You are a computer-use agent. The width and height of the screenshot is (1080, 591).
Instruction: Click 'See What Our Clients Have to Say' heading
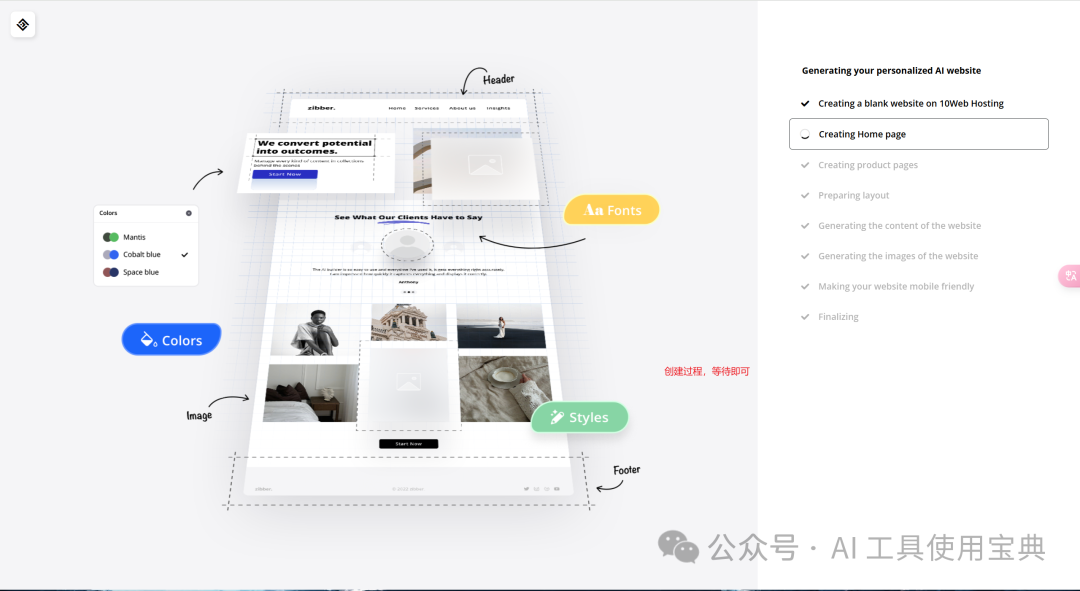point(408,217)
